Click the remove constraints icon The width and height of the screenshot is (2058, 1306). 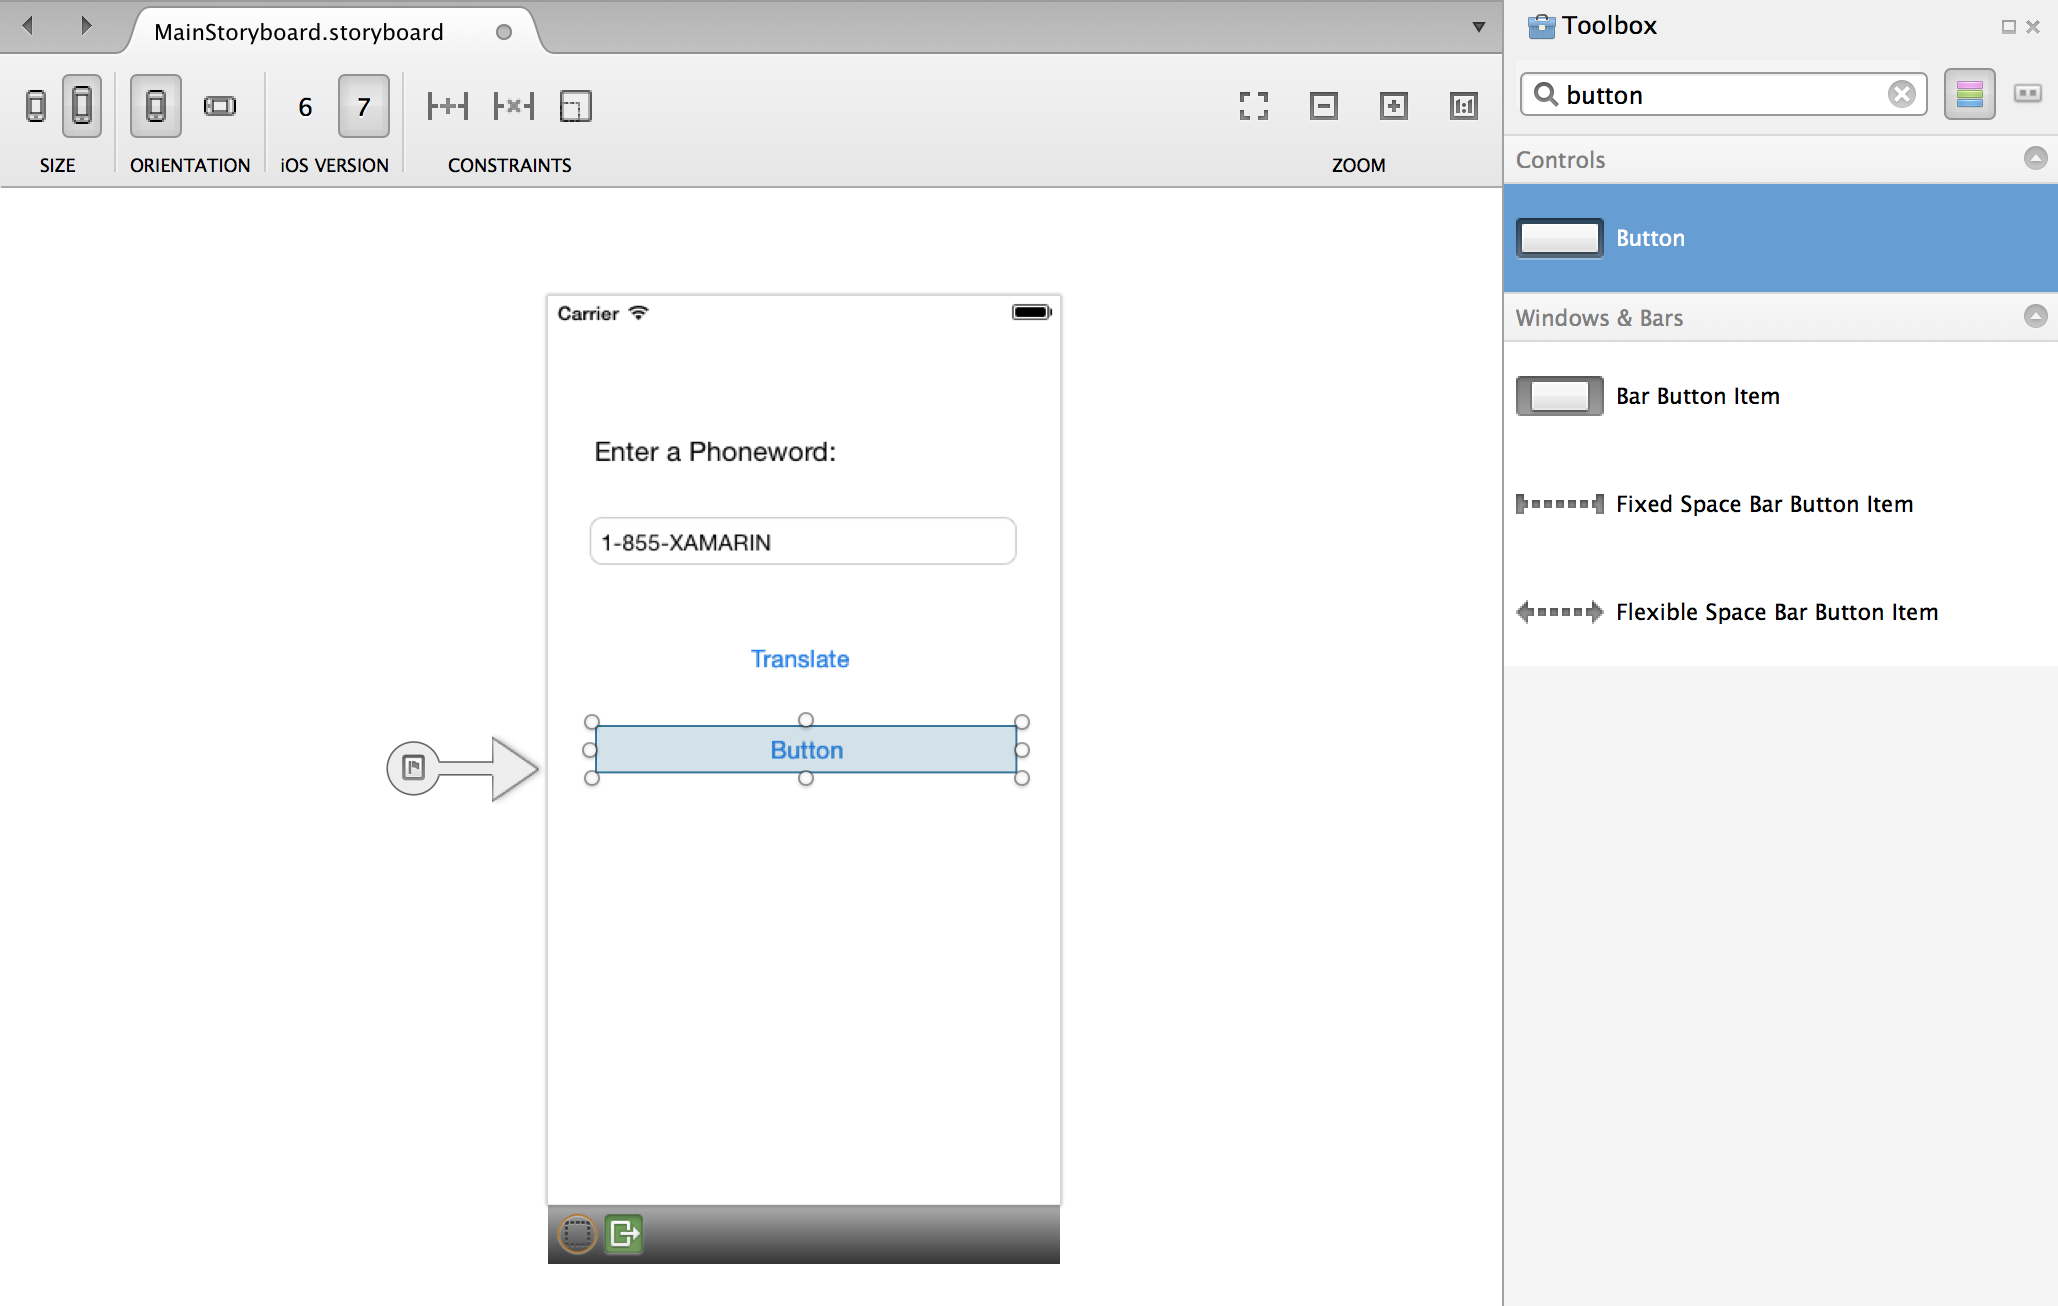514,106
